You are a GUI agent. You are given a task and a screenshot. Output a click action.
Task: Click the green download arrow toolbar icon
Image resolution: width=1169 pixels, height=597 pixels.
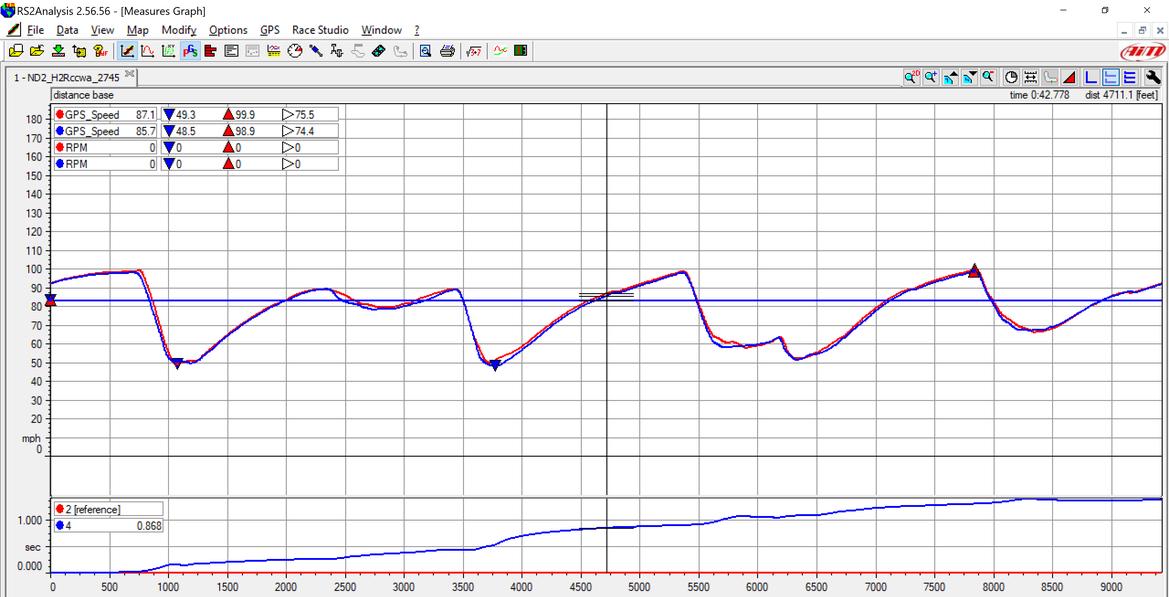click(x=58, y=51)
